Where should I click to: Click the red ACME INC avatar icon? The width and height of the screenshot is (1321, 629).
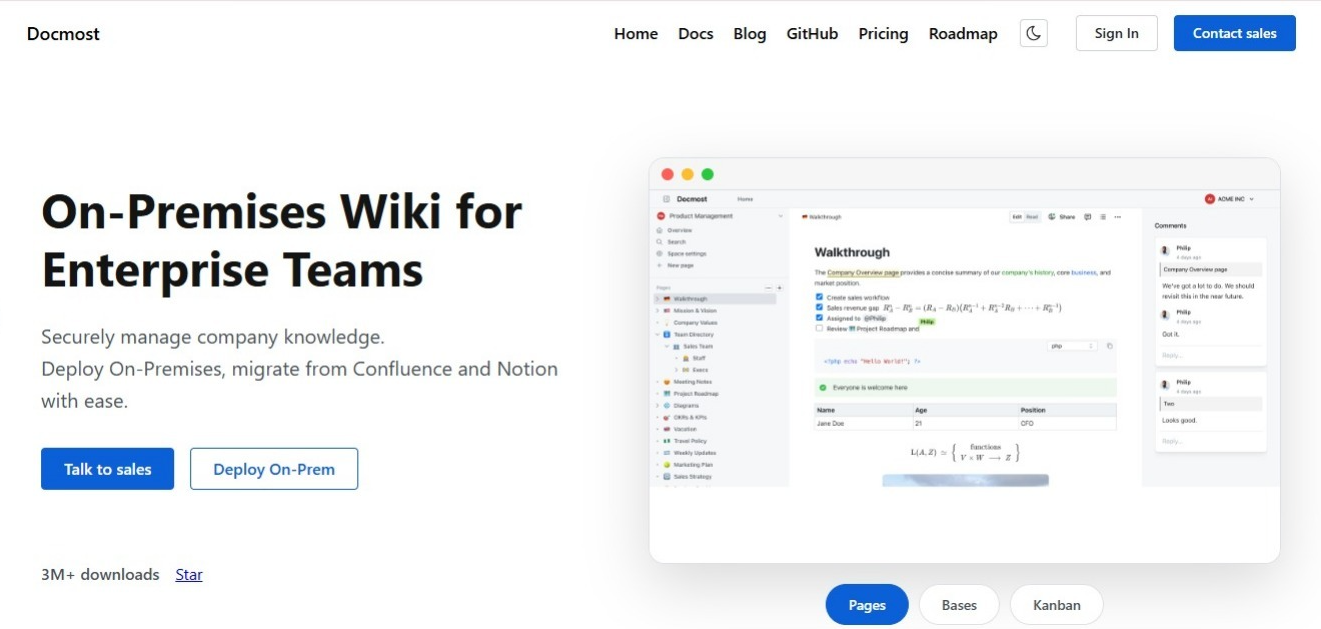click(x=1210, y=199)
